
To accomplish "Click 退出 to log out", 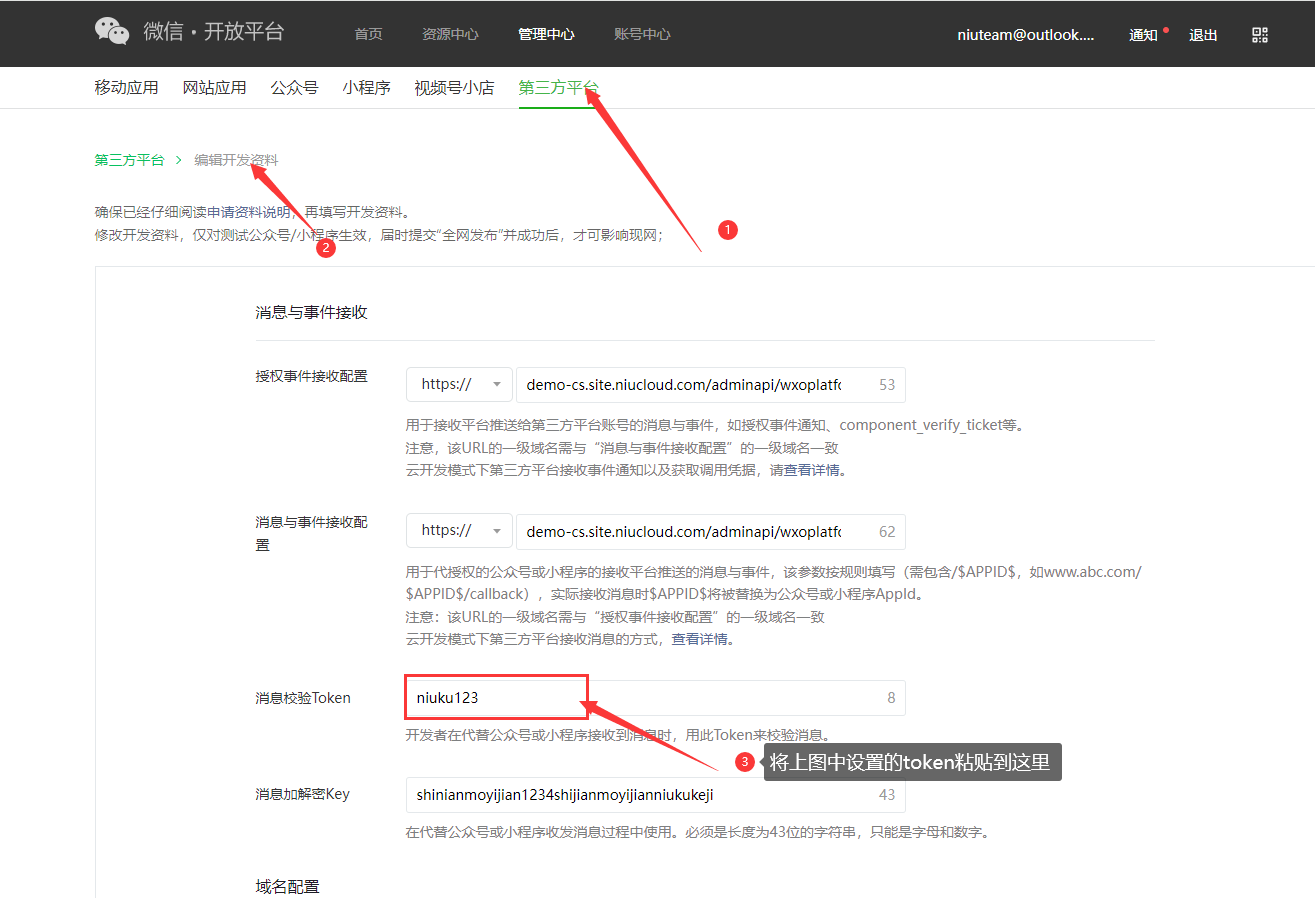I will coord(1203,35).
